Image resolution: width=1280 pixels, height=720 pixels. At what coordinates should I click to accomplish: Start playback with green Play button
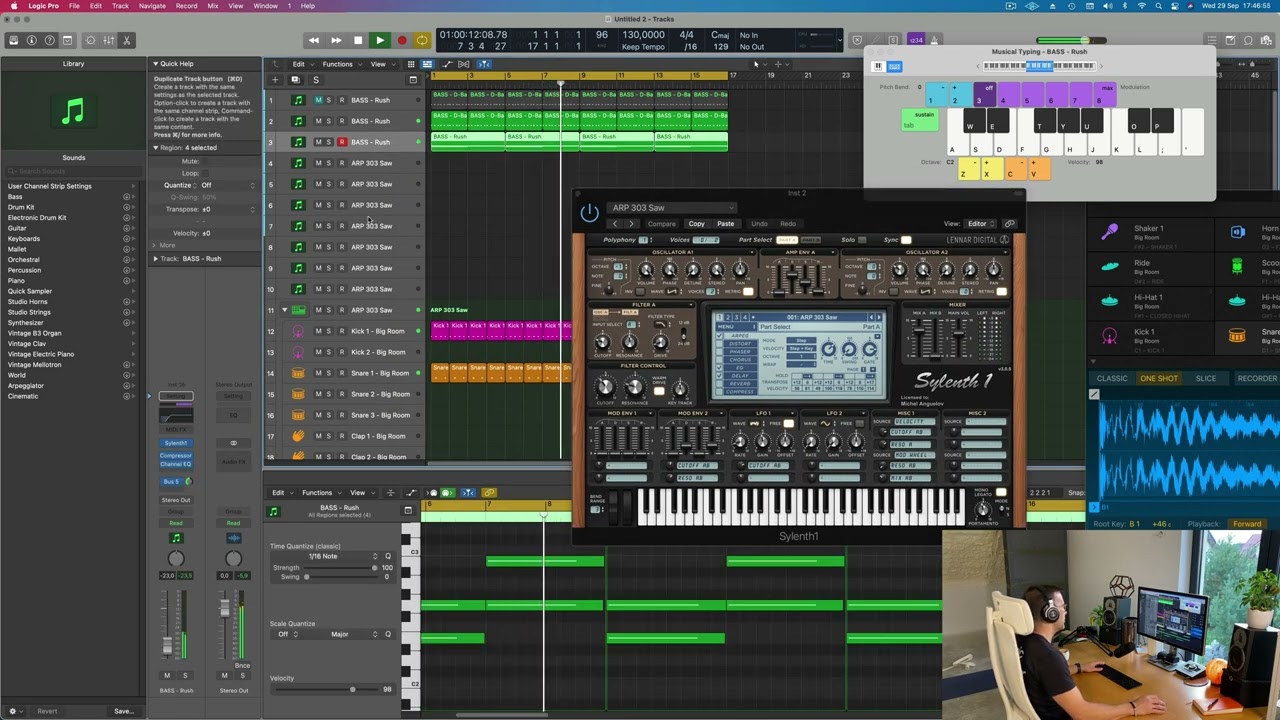[380, 41]
